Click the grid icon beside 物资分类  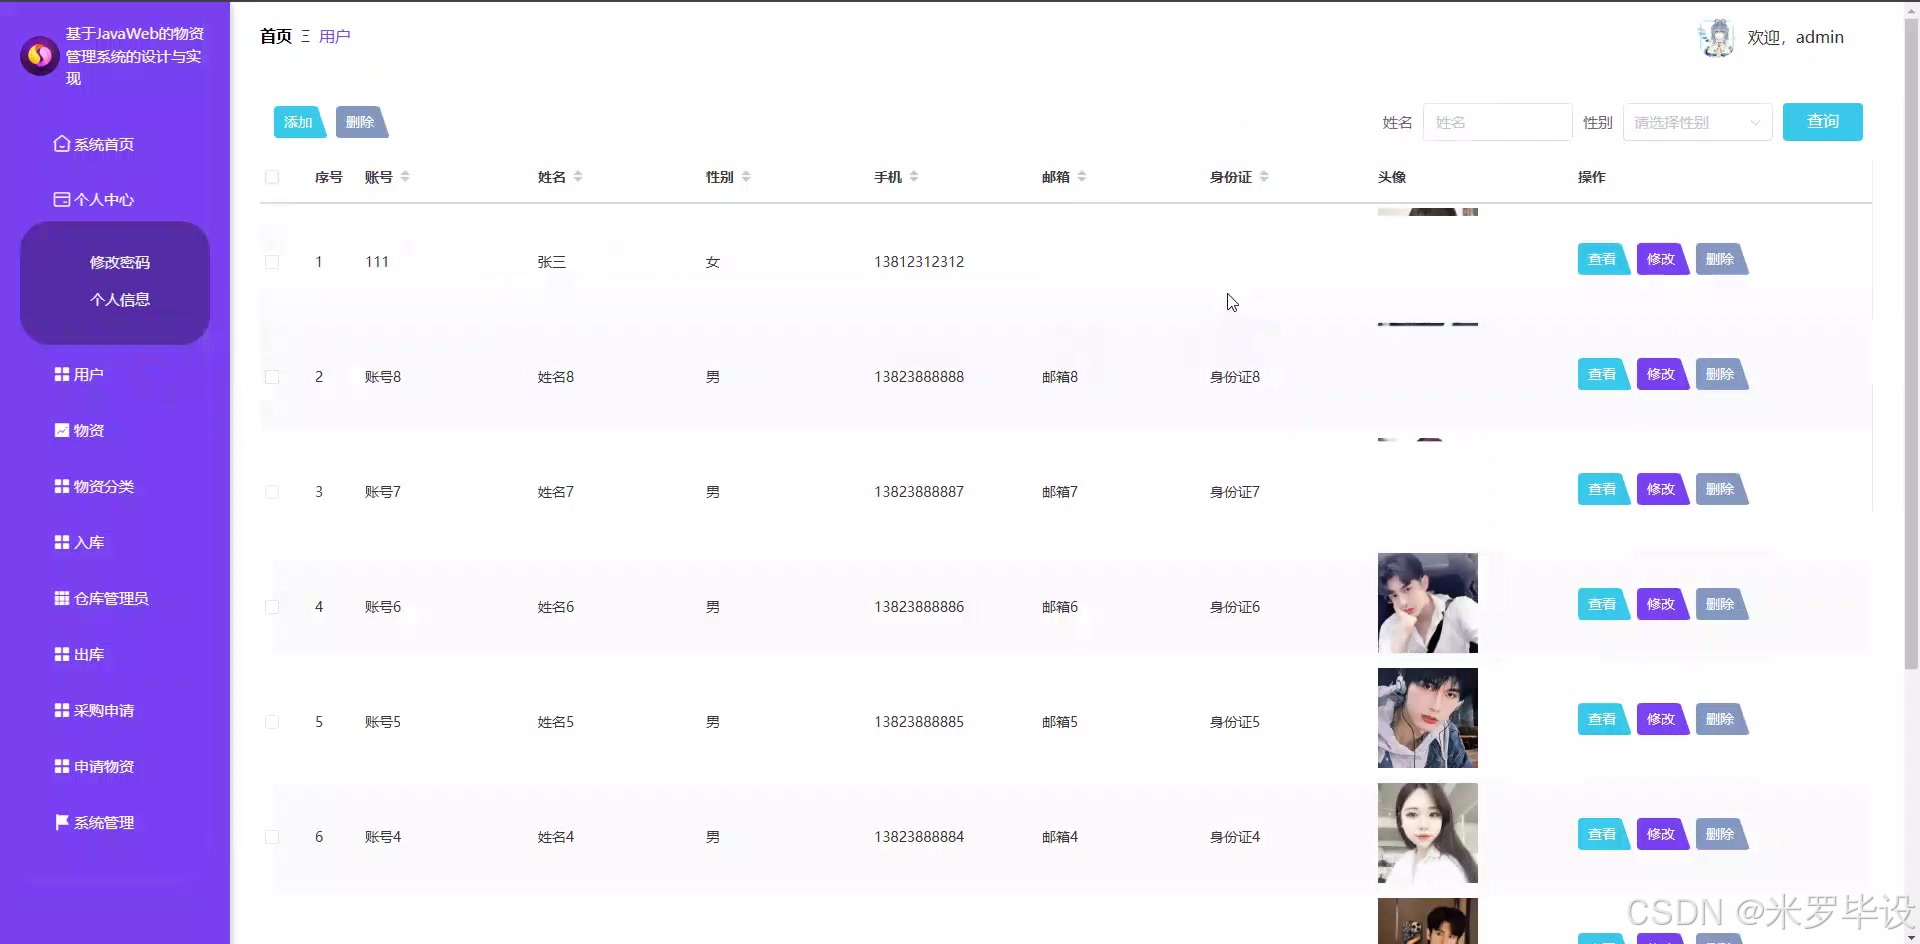click(62, 486)
